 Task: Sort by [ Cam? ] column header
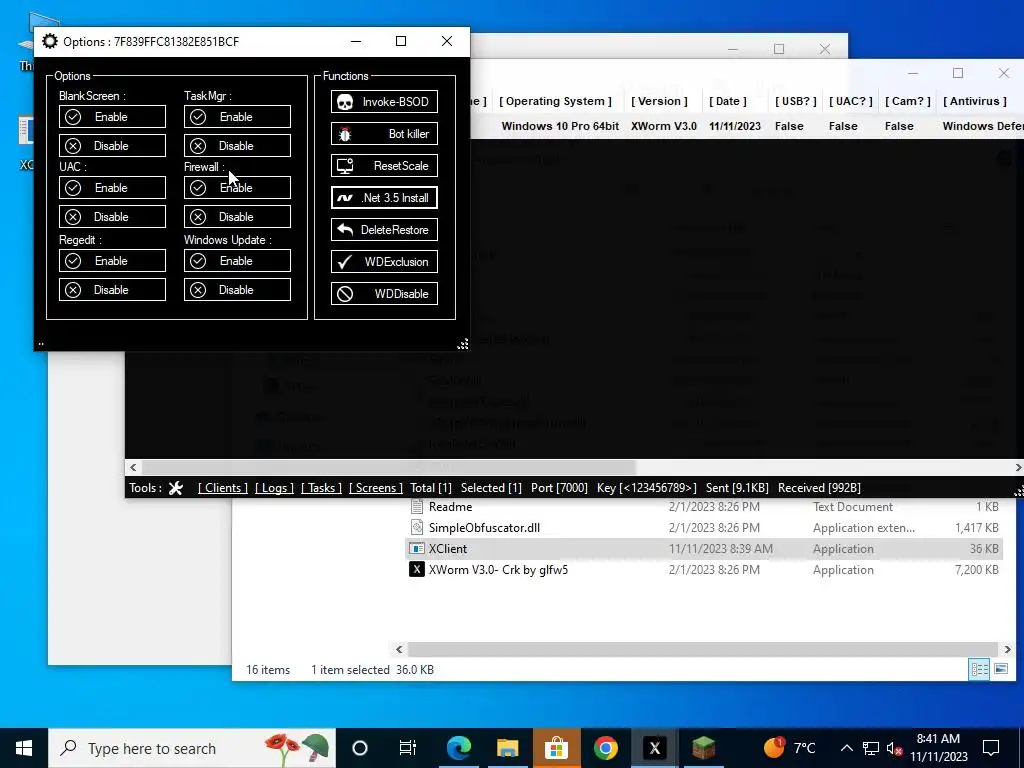click(908, 101)
